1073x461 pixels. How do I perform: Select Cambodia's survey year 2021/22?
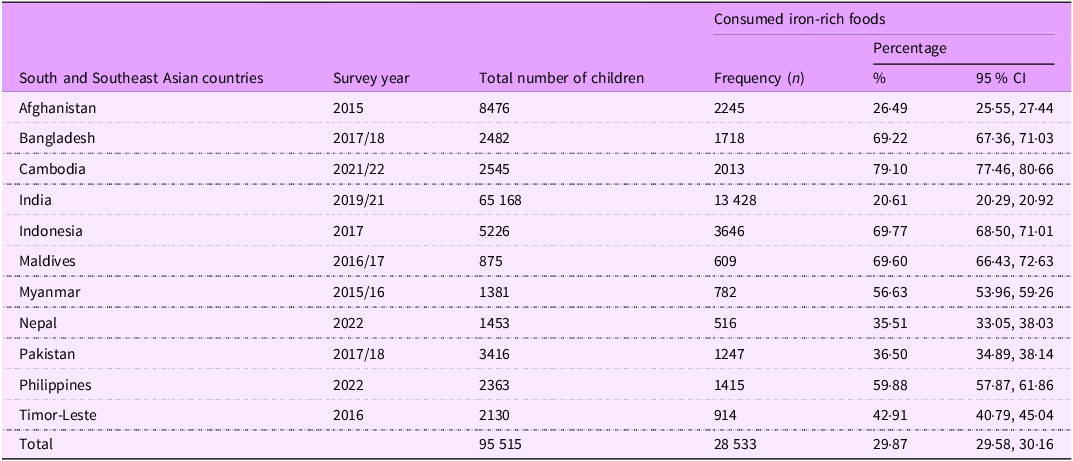pyautogui.click(x=360, y=169)
